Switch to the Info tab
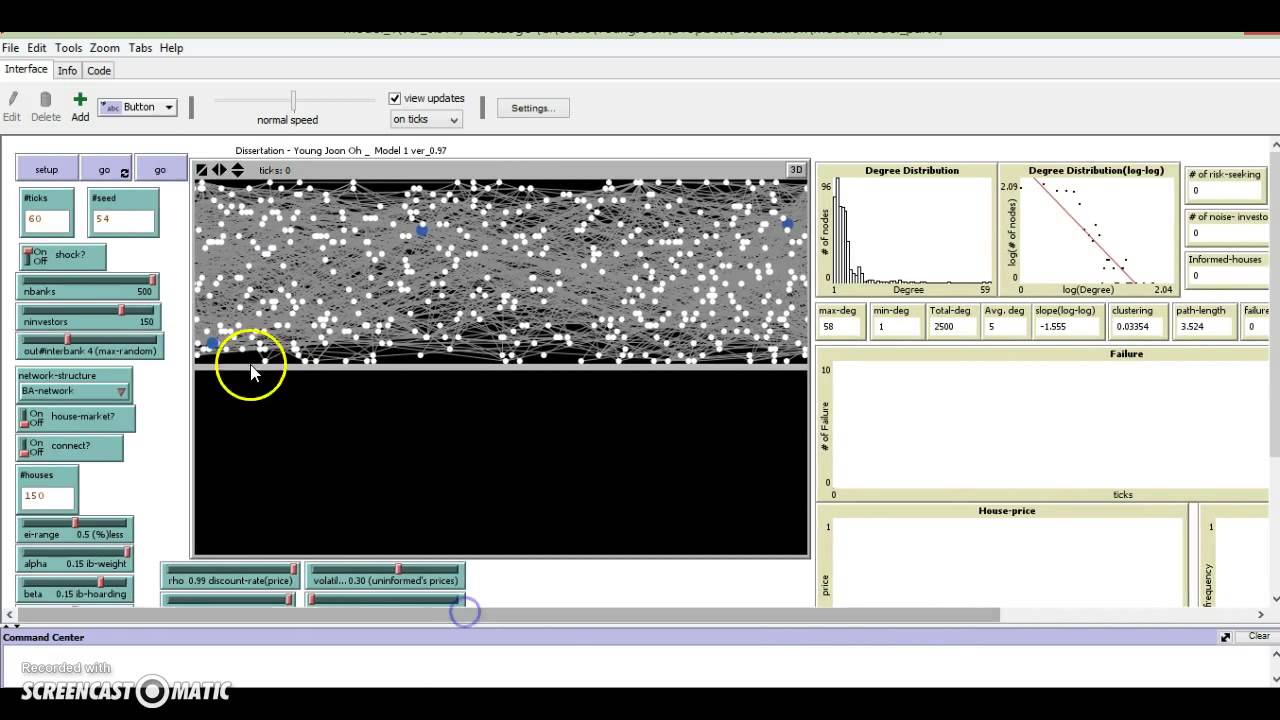The width and height of the screenshot is (1280, 720). pyautogui.click(x=67, y=70)
